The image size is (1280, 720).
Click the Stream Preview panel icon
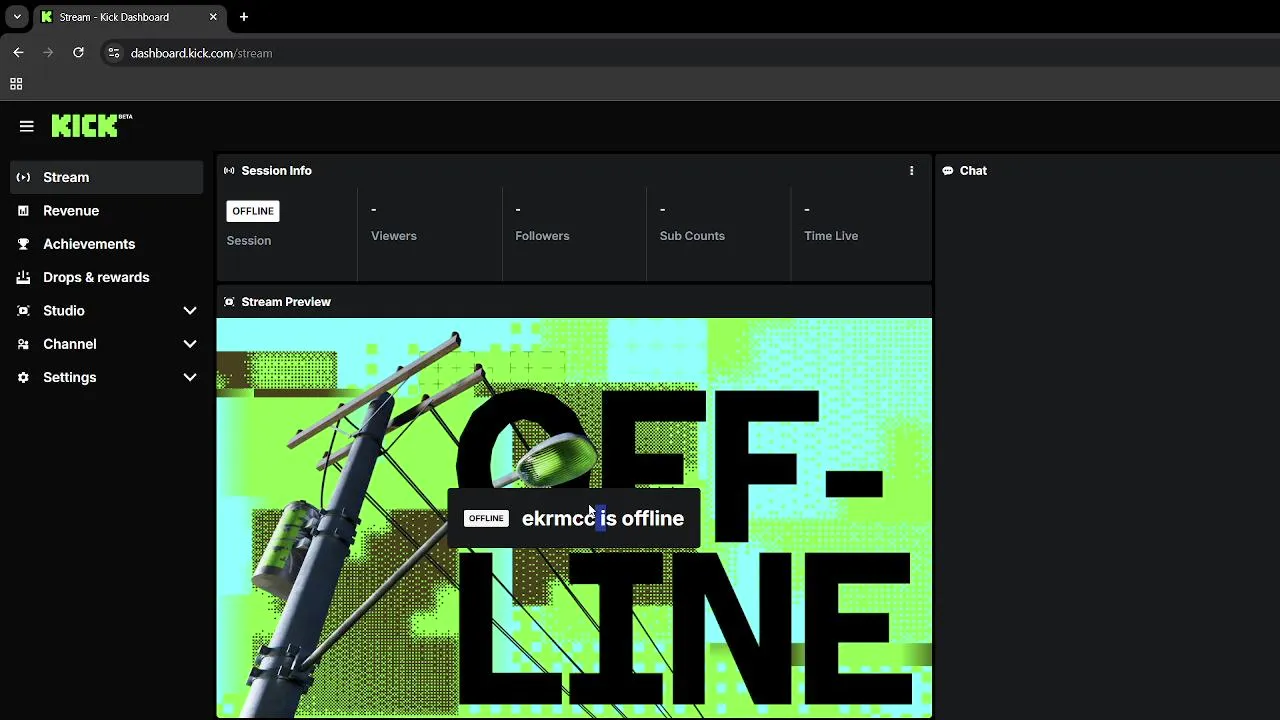[229, 302]
